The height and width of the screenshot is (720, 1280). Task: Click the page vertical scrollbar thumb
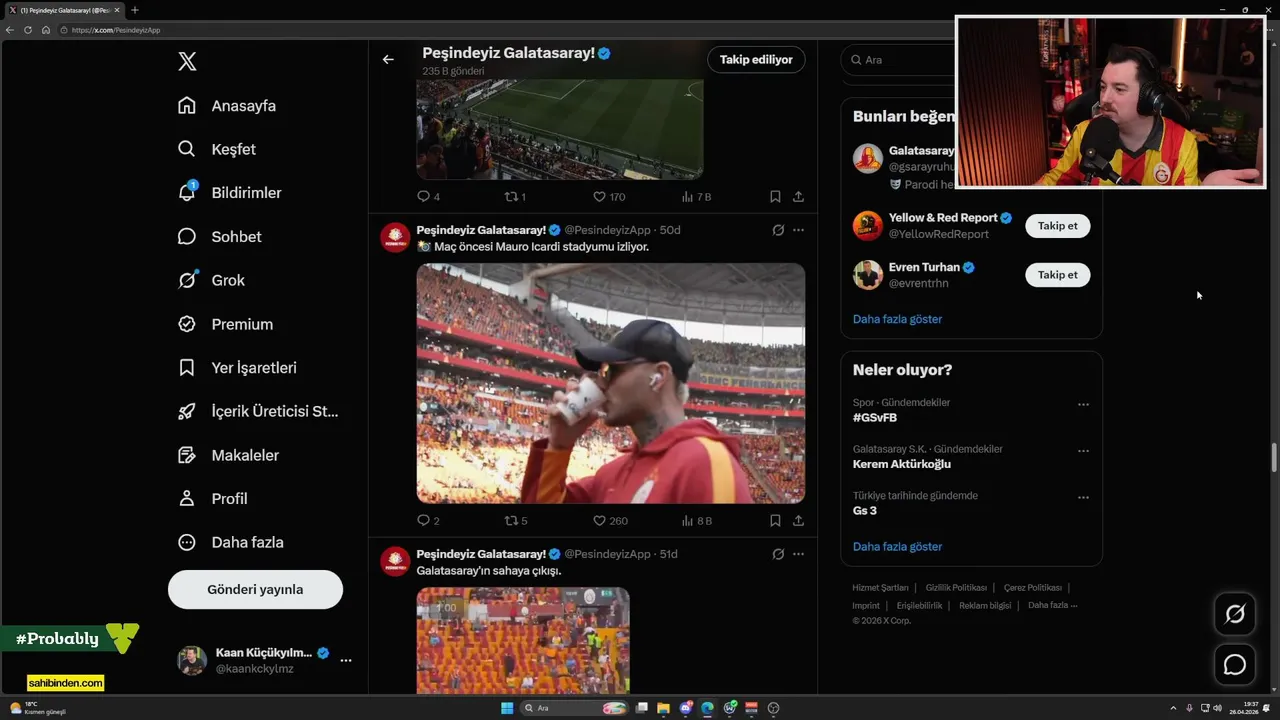coord(1274,458)
